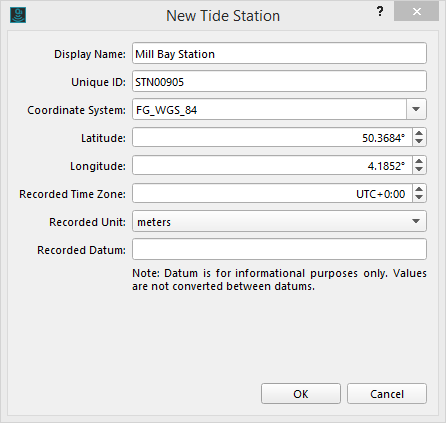Confirm with the OK button
Screen dimensions: 446x423
point(301,394)
